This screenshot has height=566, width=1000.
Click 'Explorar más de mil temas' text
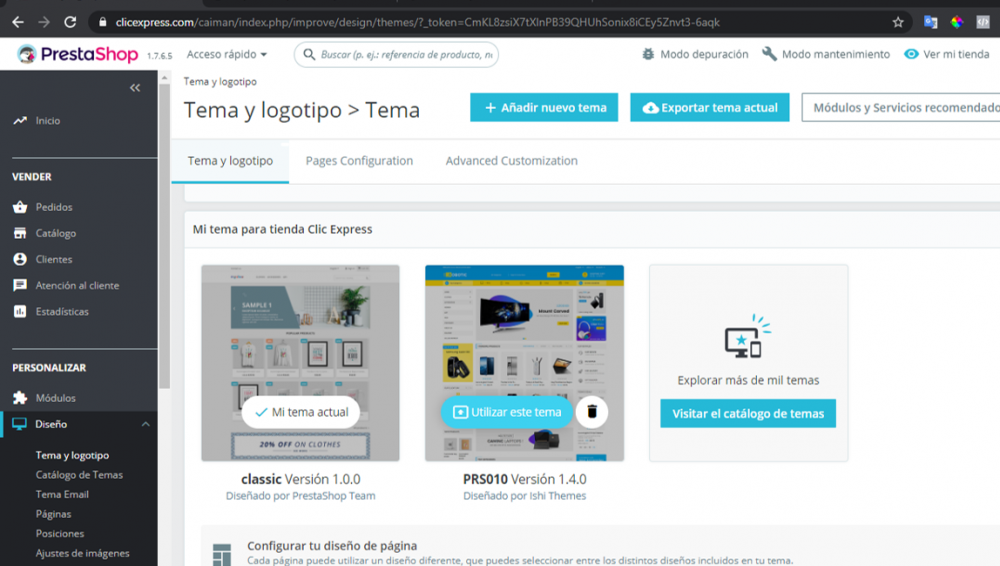point(748,380)
